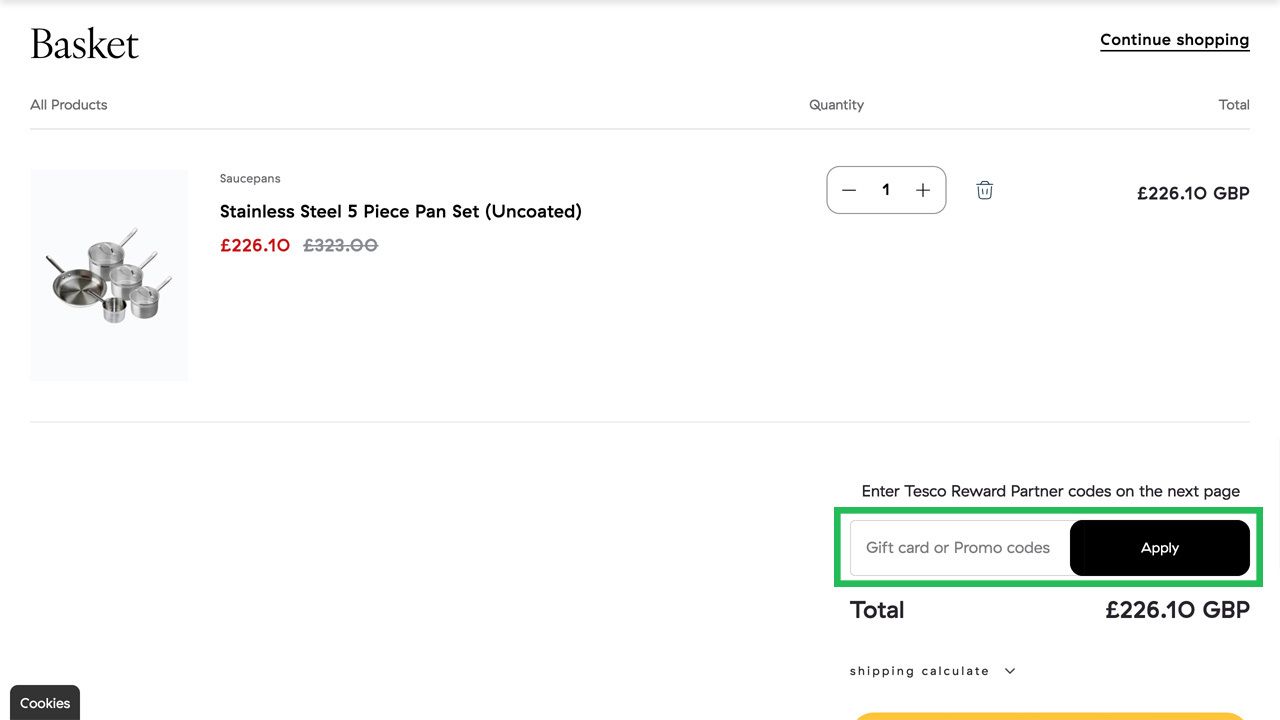Viewport: 1280px width, 720px height.
Task: Click the Gift card or Promo codes field
Action: pos(957,547)
